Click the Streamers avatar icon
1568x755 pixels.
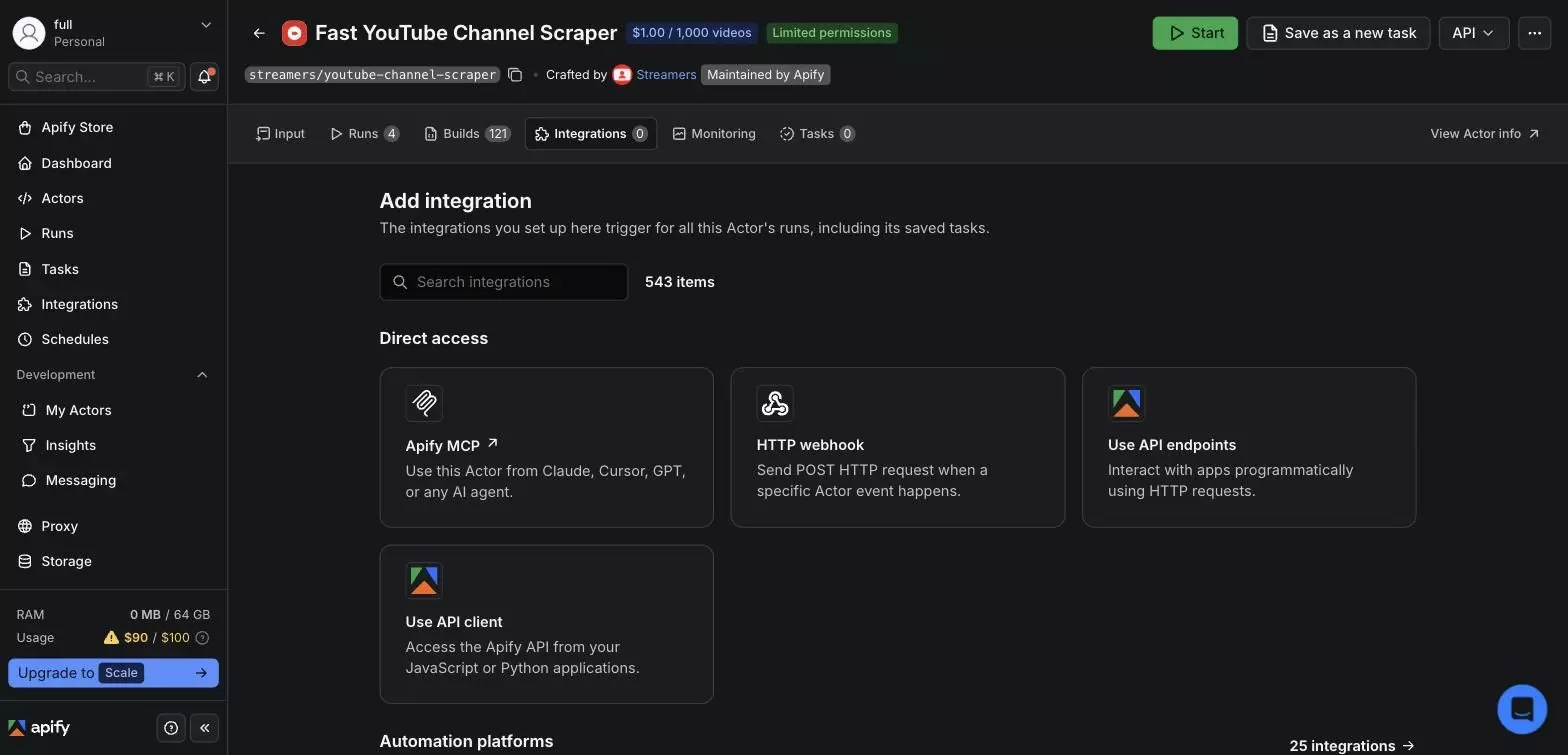click(622, 75)
